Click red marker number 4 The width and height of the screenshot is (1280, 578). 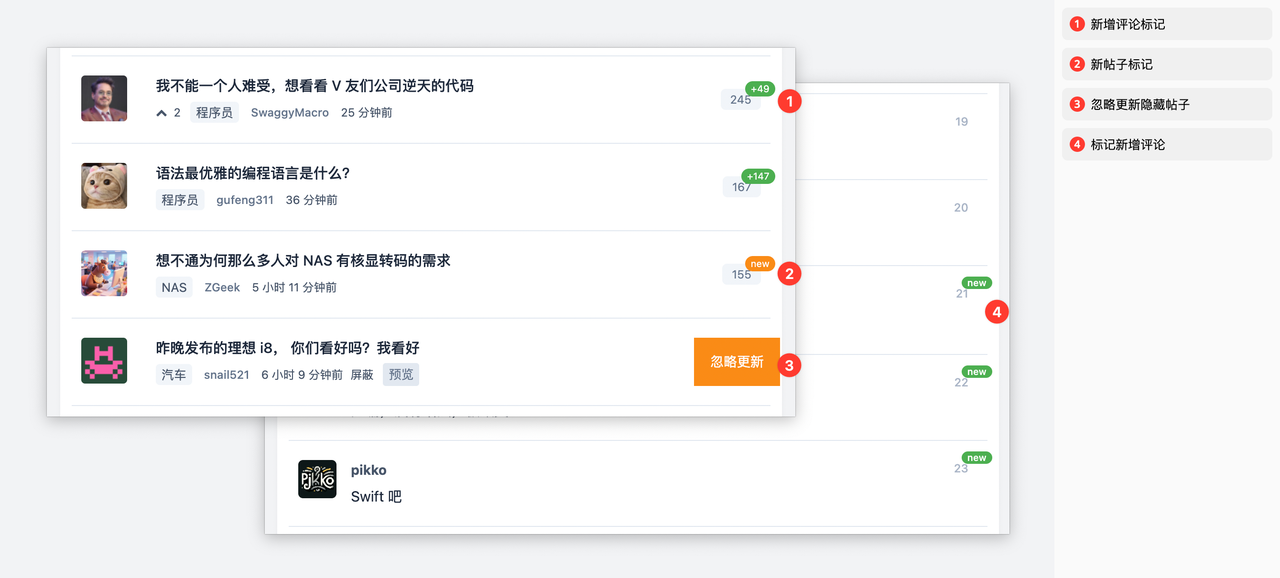pos(995,312)
